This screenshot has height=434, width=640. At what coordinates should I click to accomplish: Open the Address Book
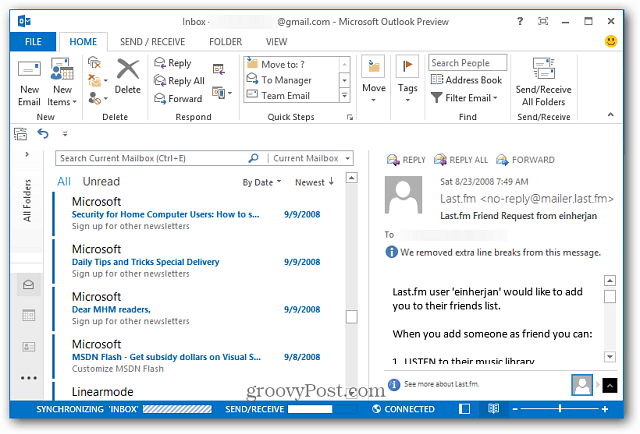click(x=467, y=80)
